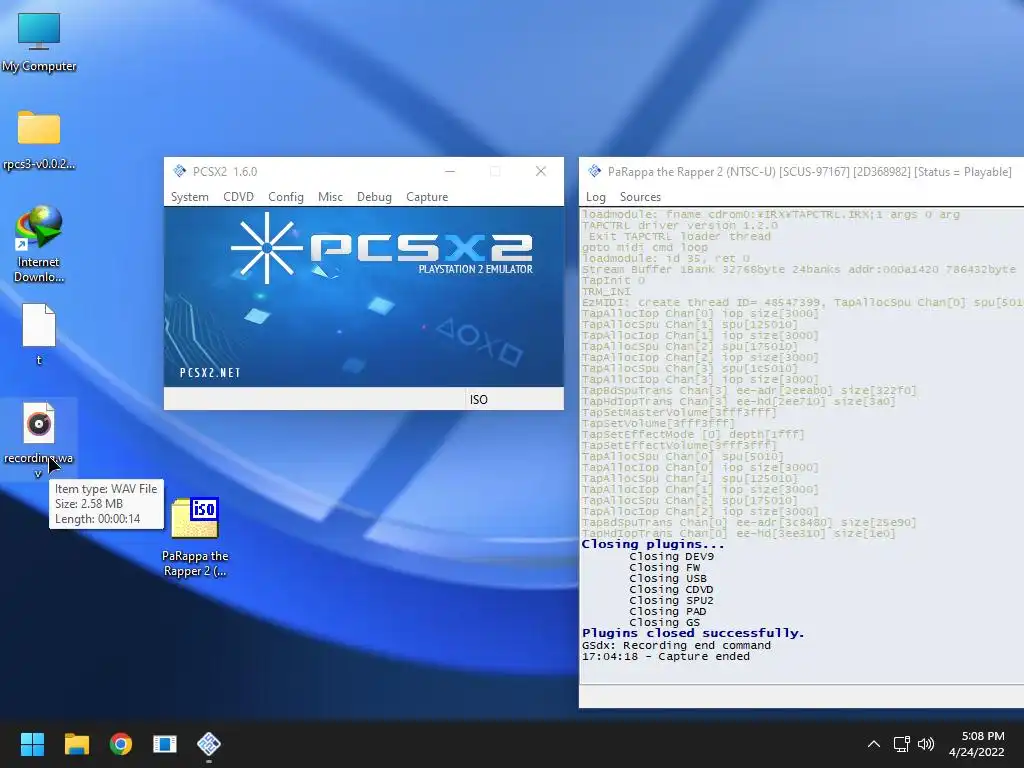
Task: Open the Capture menu in PCSX2
Action: pyautogui.click(x=427, y=197)
